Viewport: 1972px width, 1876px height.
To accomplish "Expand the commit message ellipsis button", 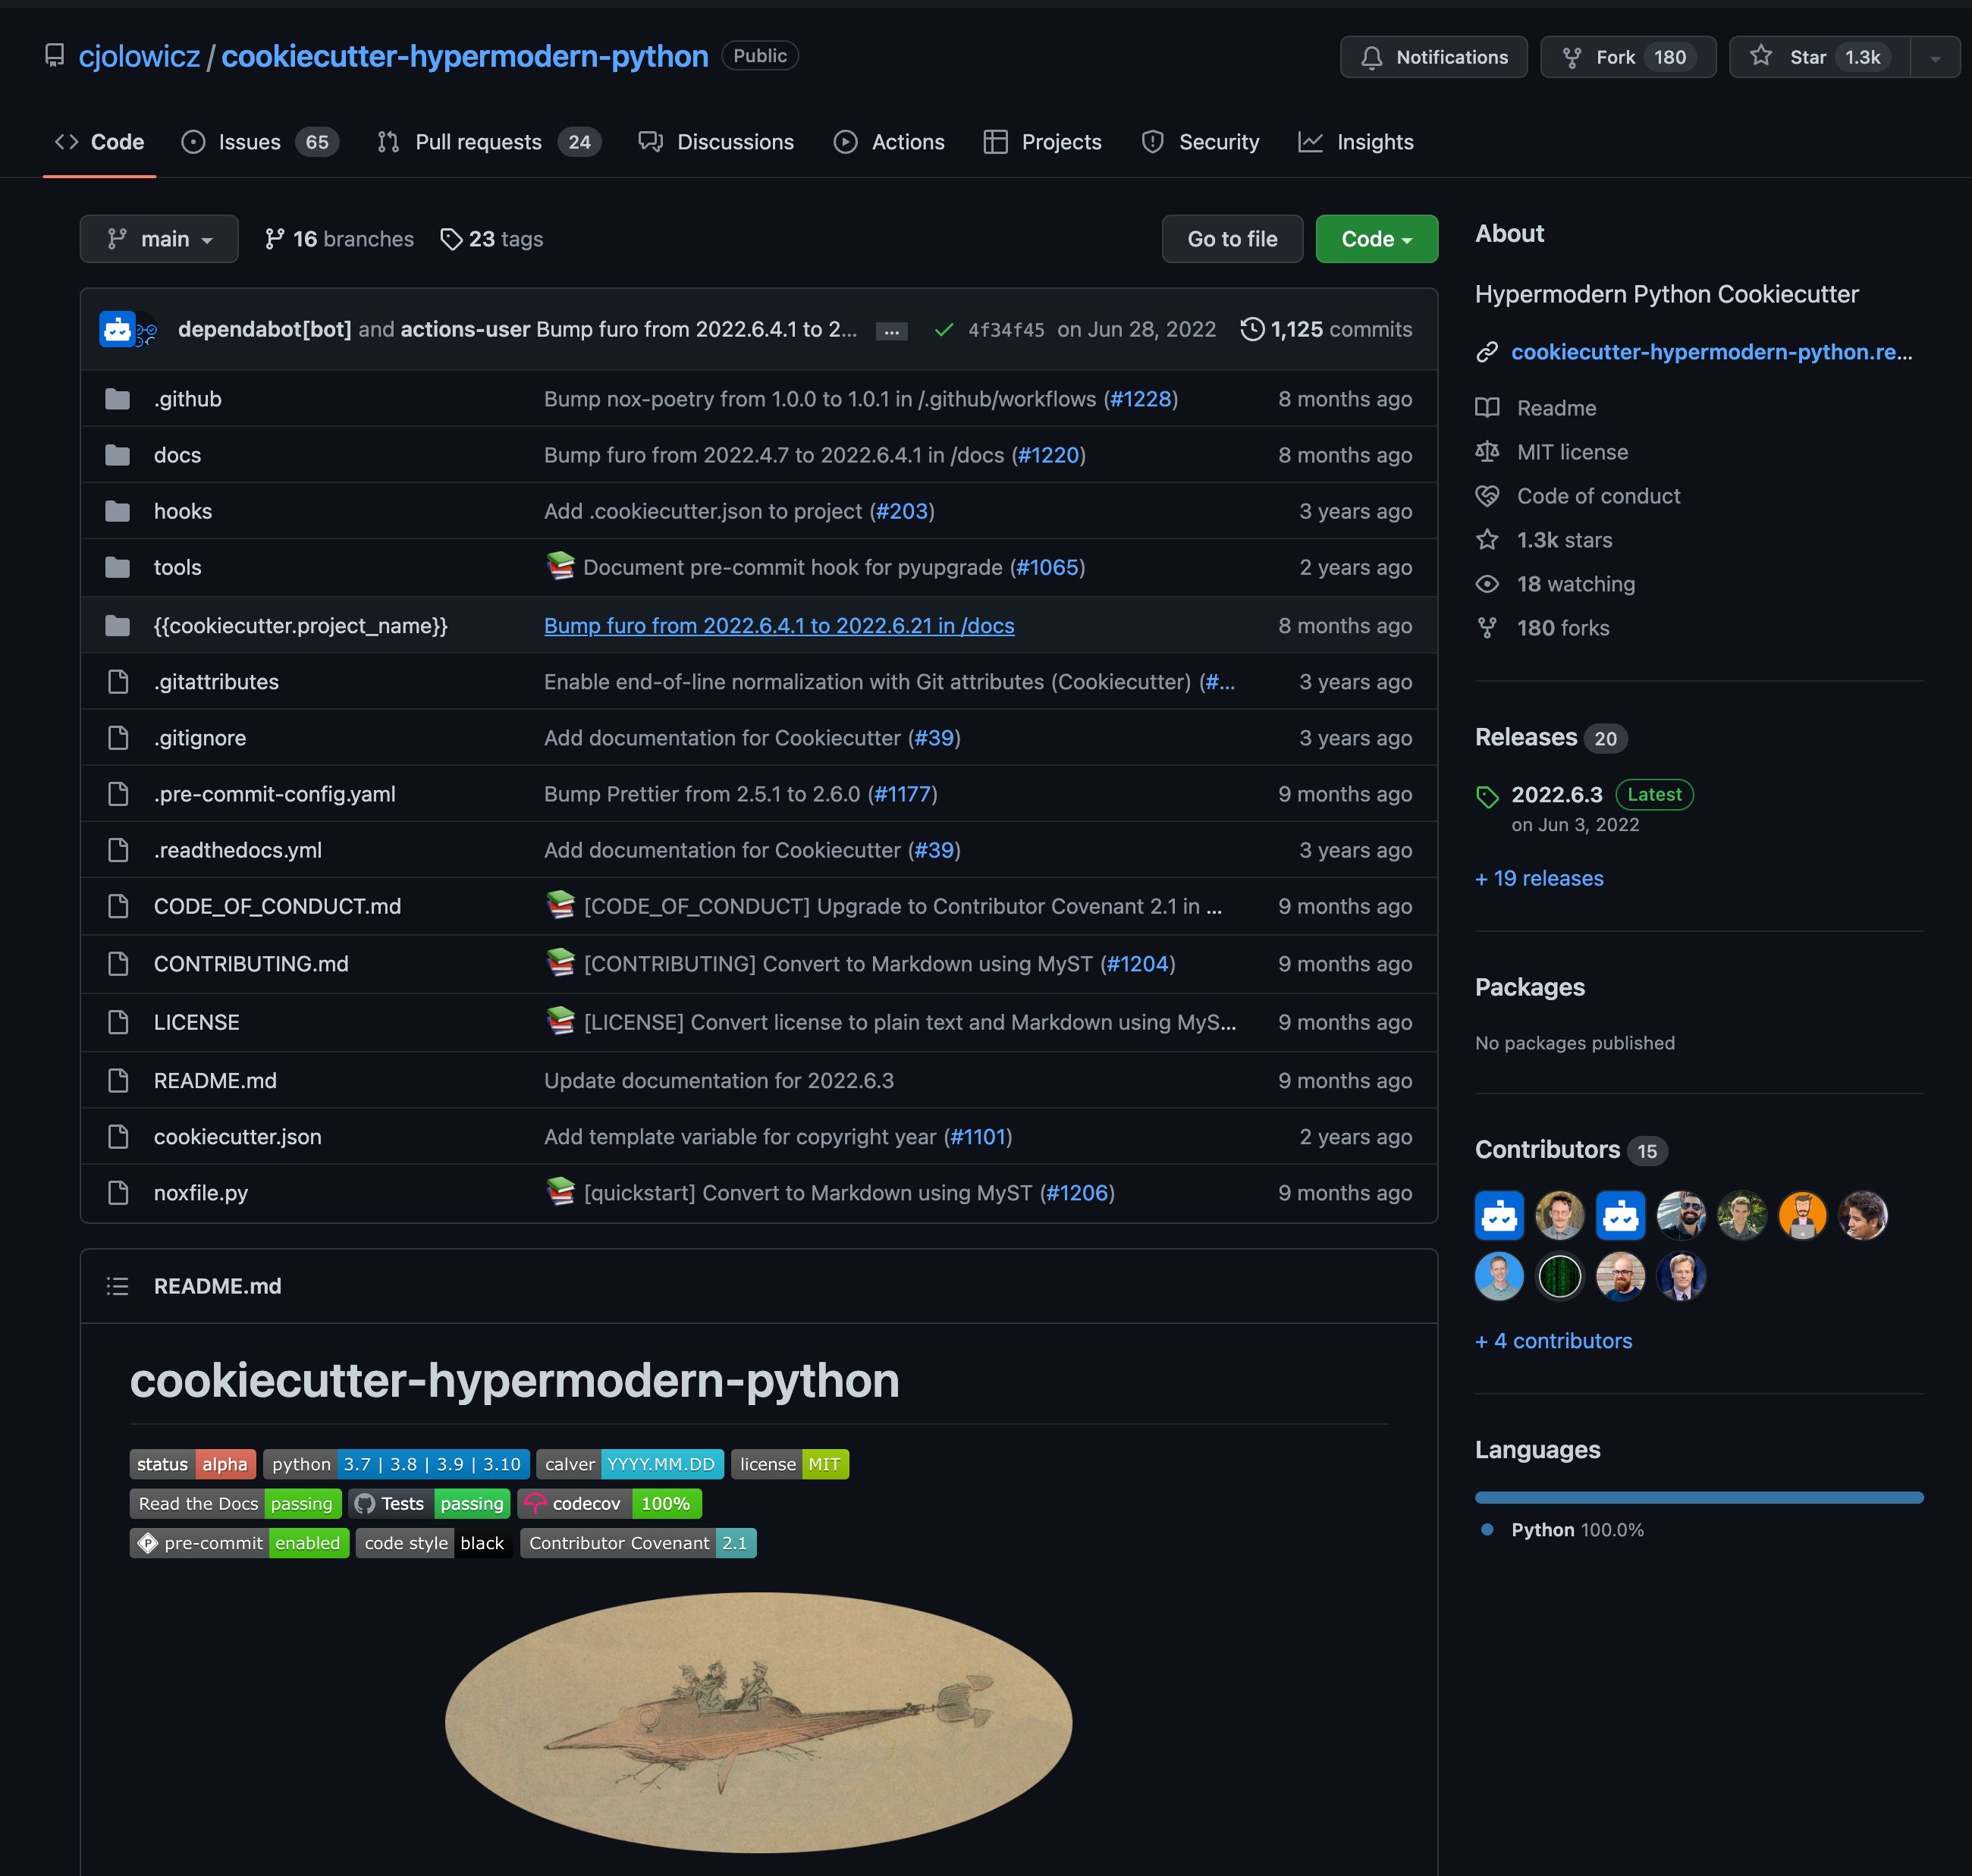I will click(x=891, y=331).
